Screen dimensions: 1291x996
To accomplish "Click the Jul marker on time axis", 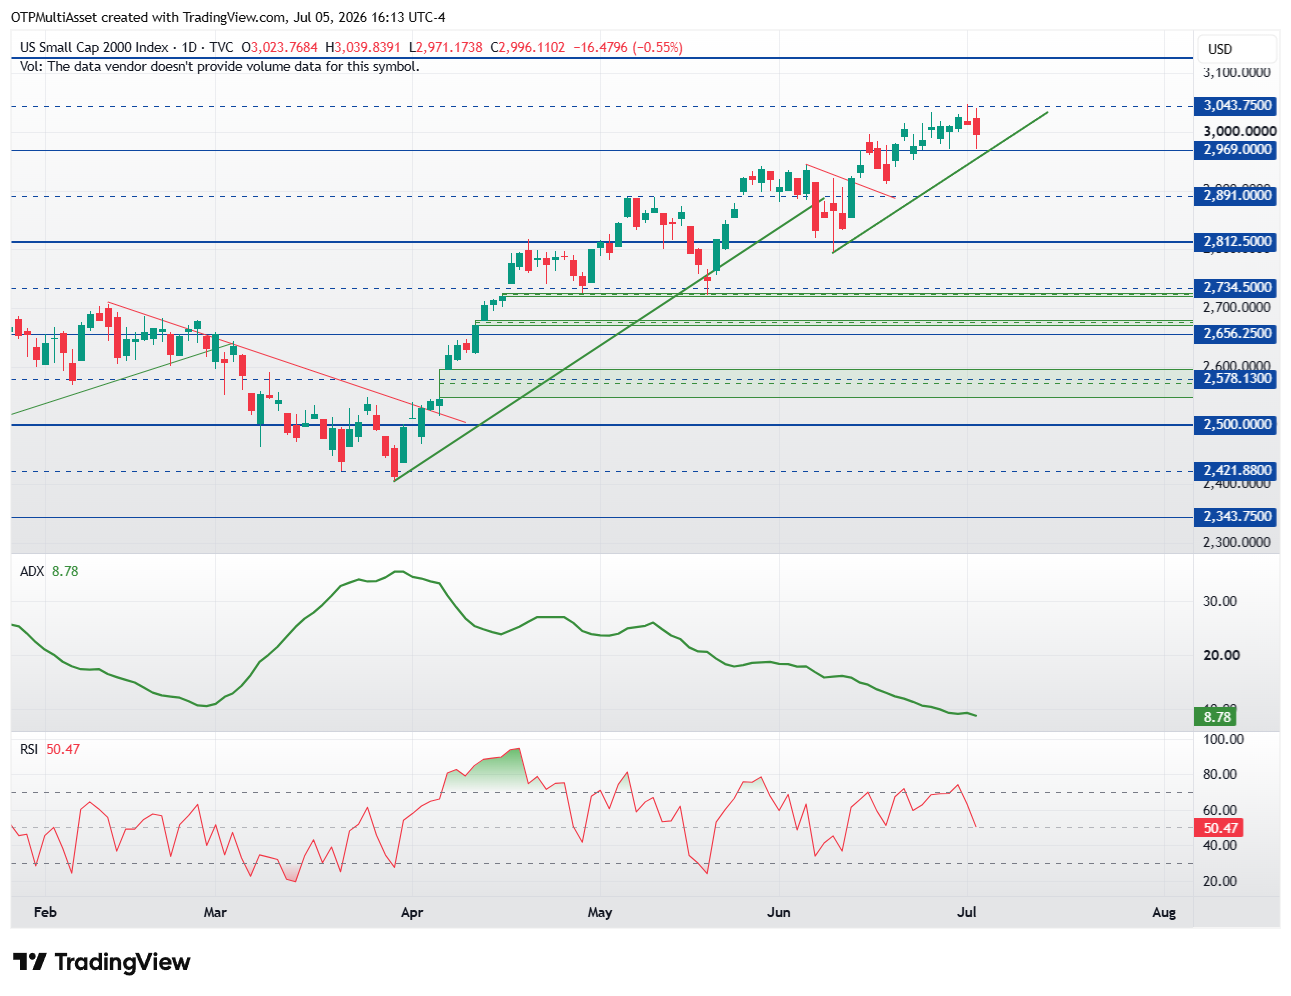I will 967,912.
